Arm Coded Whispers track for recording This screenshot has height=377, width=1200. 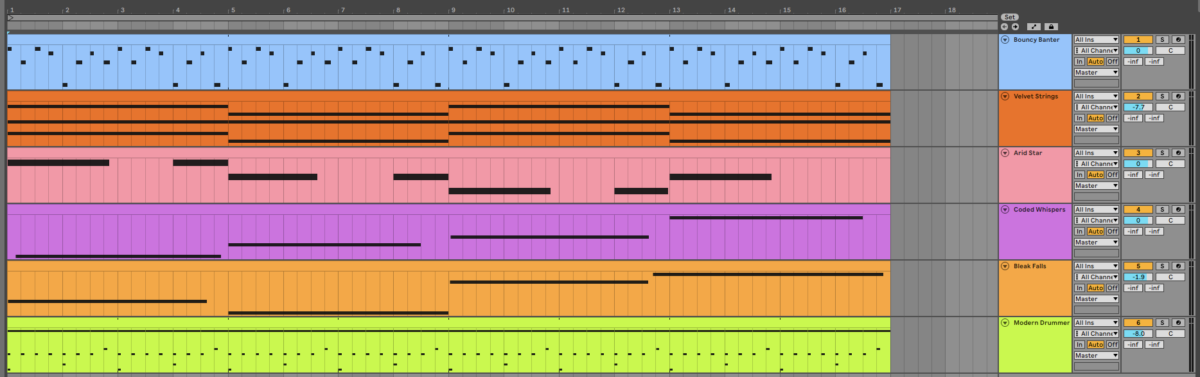pos(1178,209)
